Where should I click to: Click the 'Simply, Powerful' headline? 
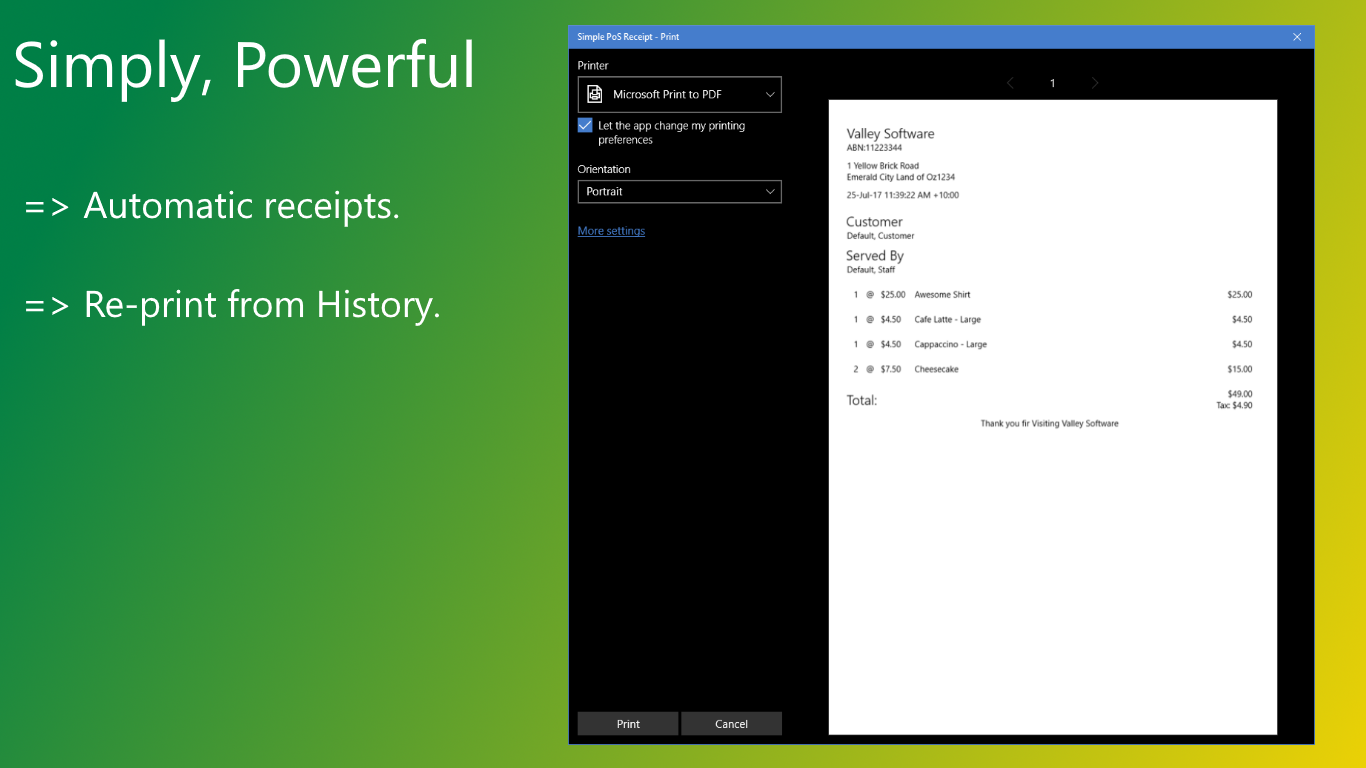244,66
